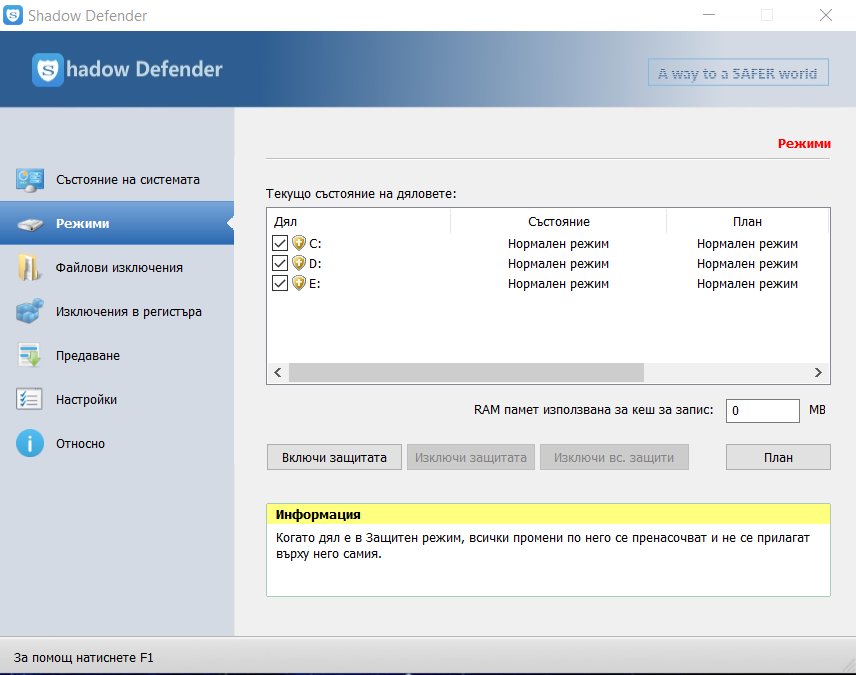Close the Shadow Defender window
The height and width of the screenshot is (675, 856).
[x=825, y=15]
